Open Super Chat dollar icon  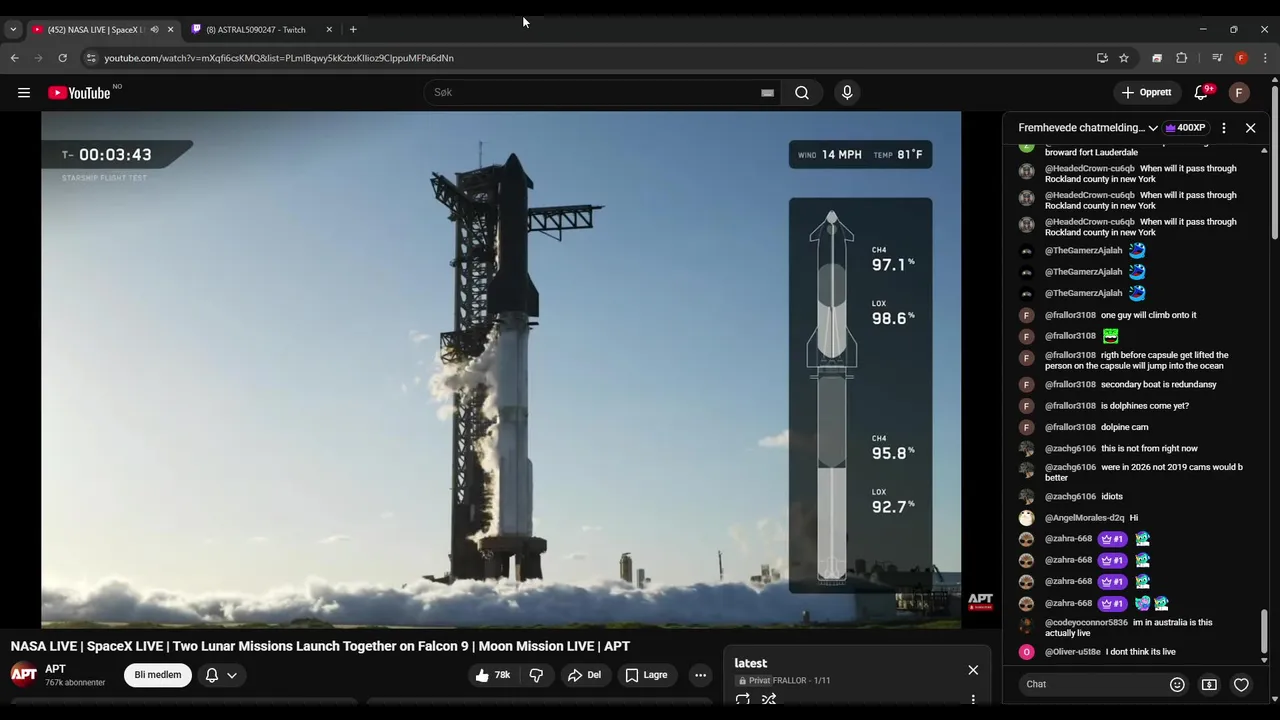click(x=1209, y=684)
